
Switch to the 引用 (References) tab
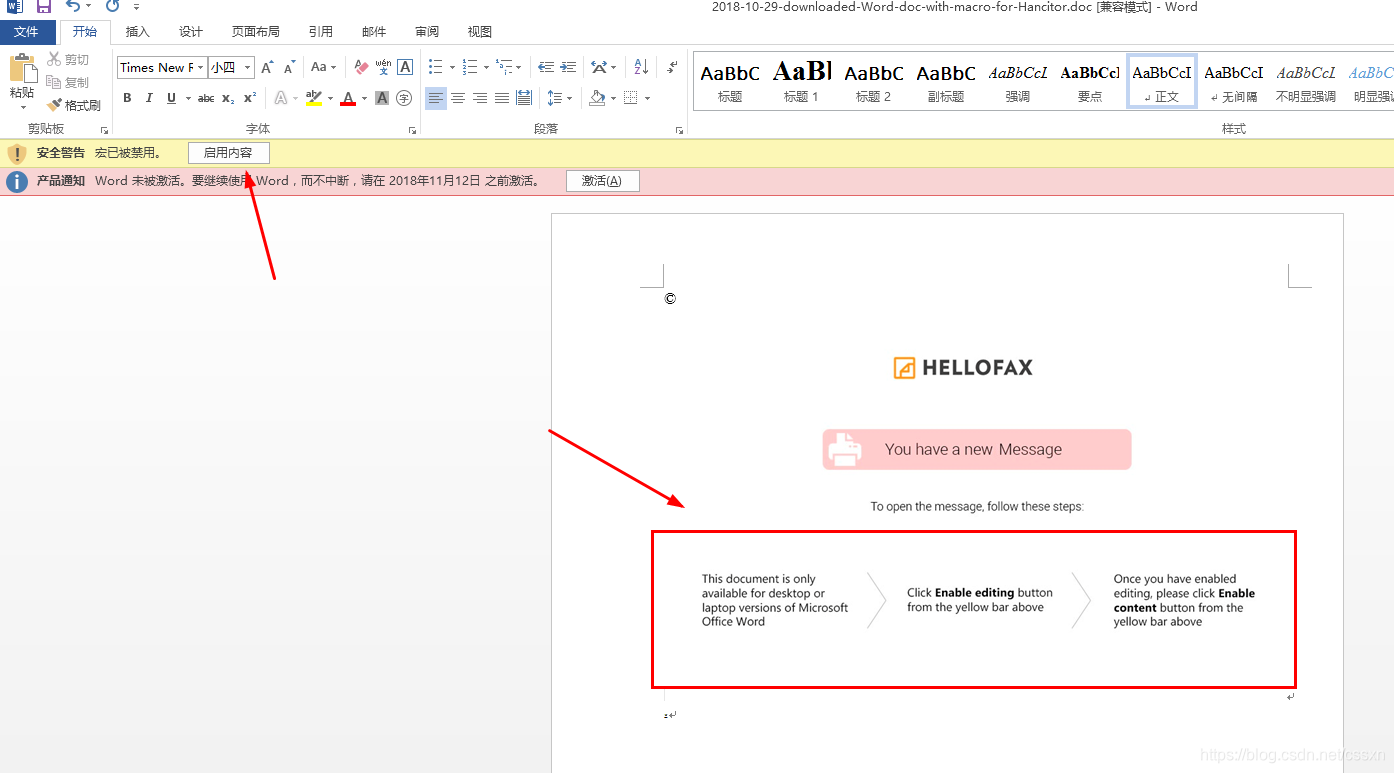[321, 32]
